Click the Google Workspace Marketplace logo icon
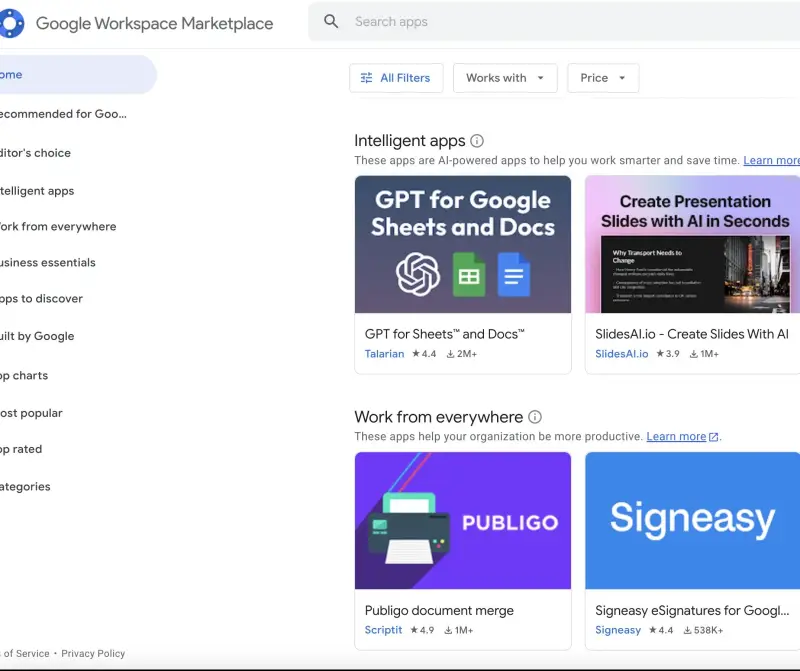This screenshot has width=800, height=671. pos(11,23)
